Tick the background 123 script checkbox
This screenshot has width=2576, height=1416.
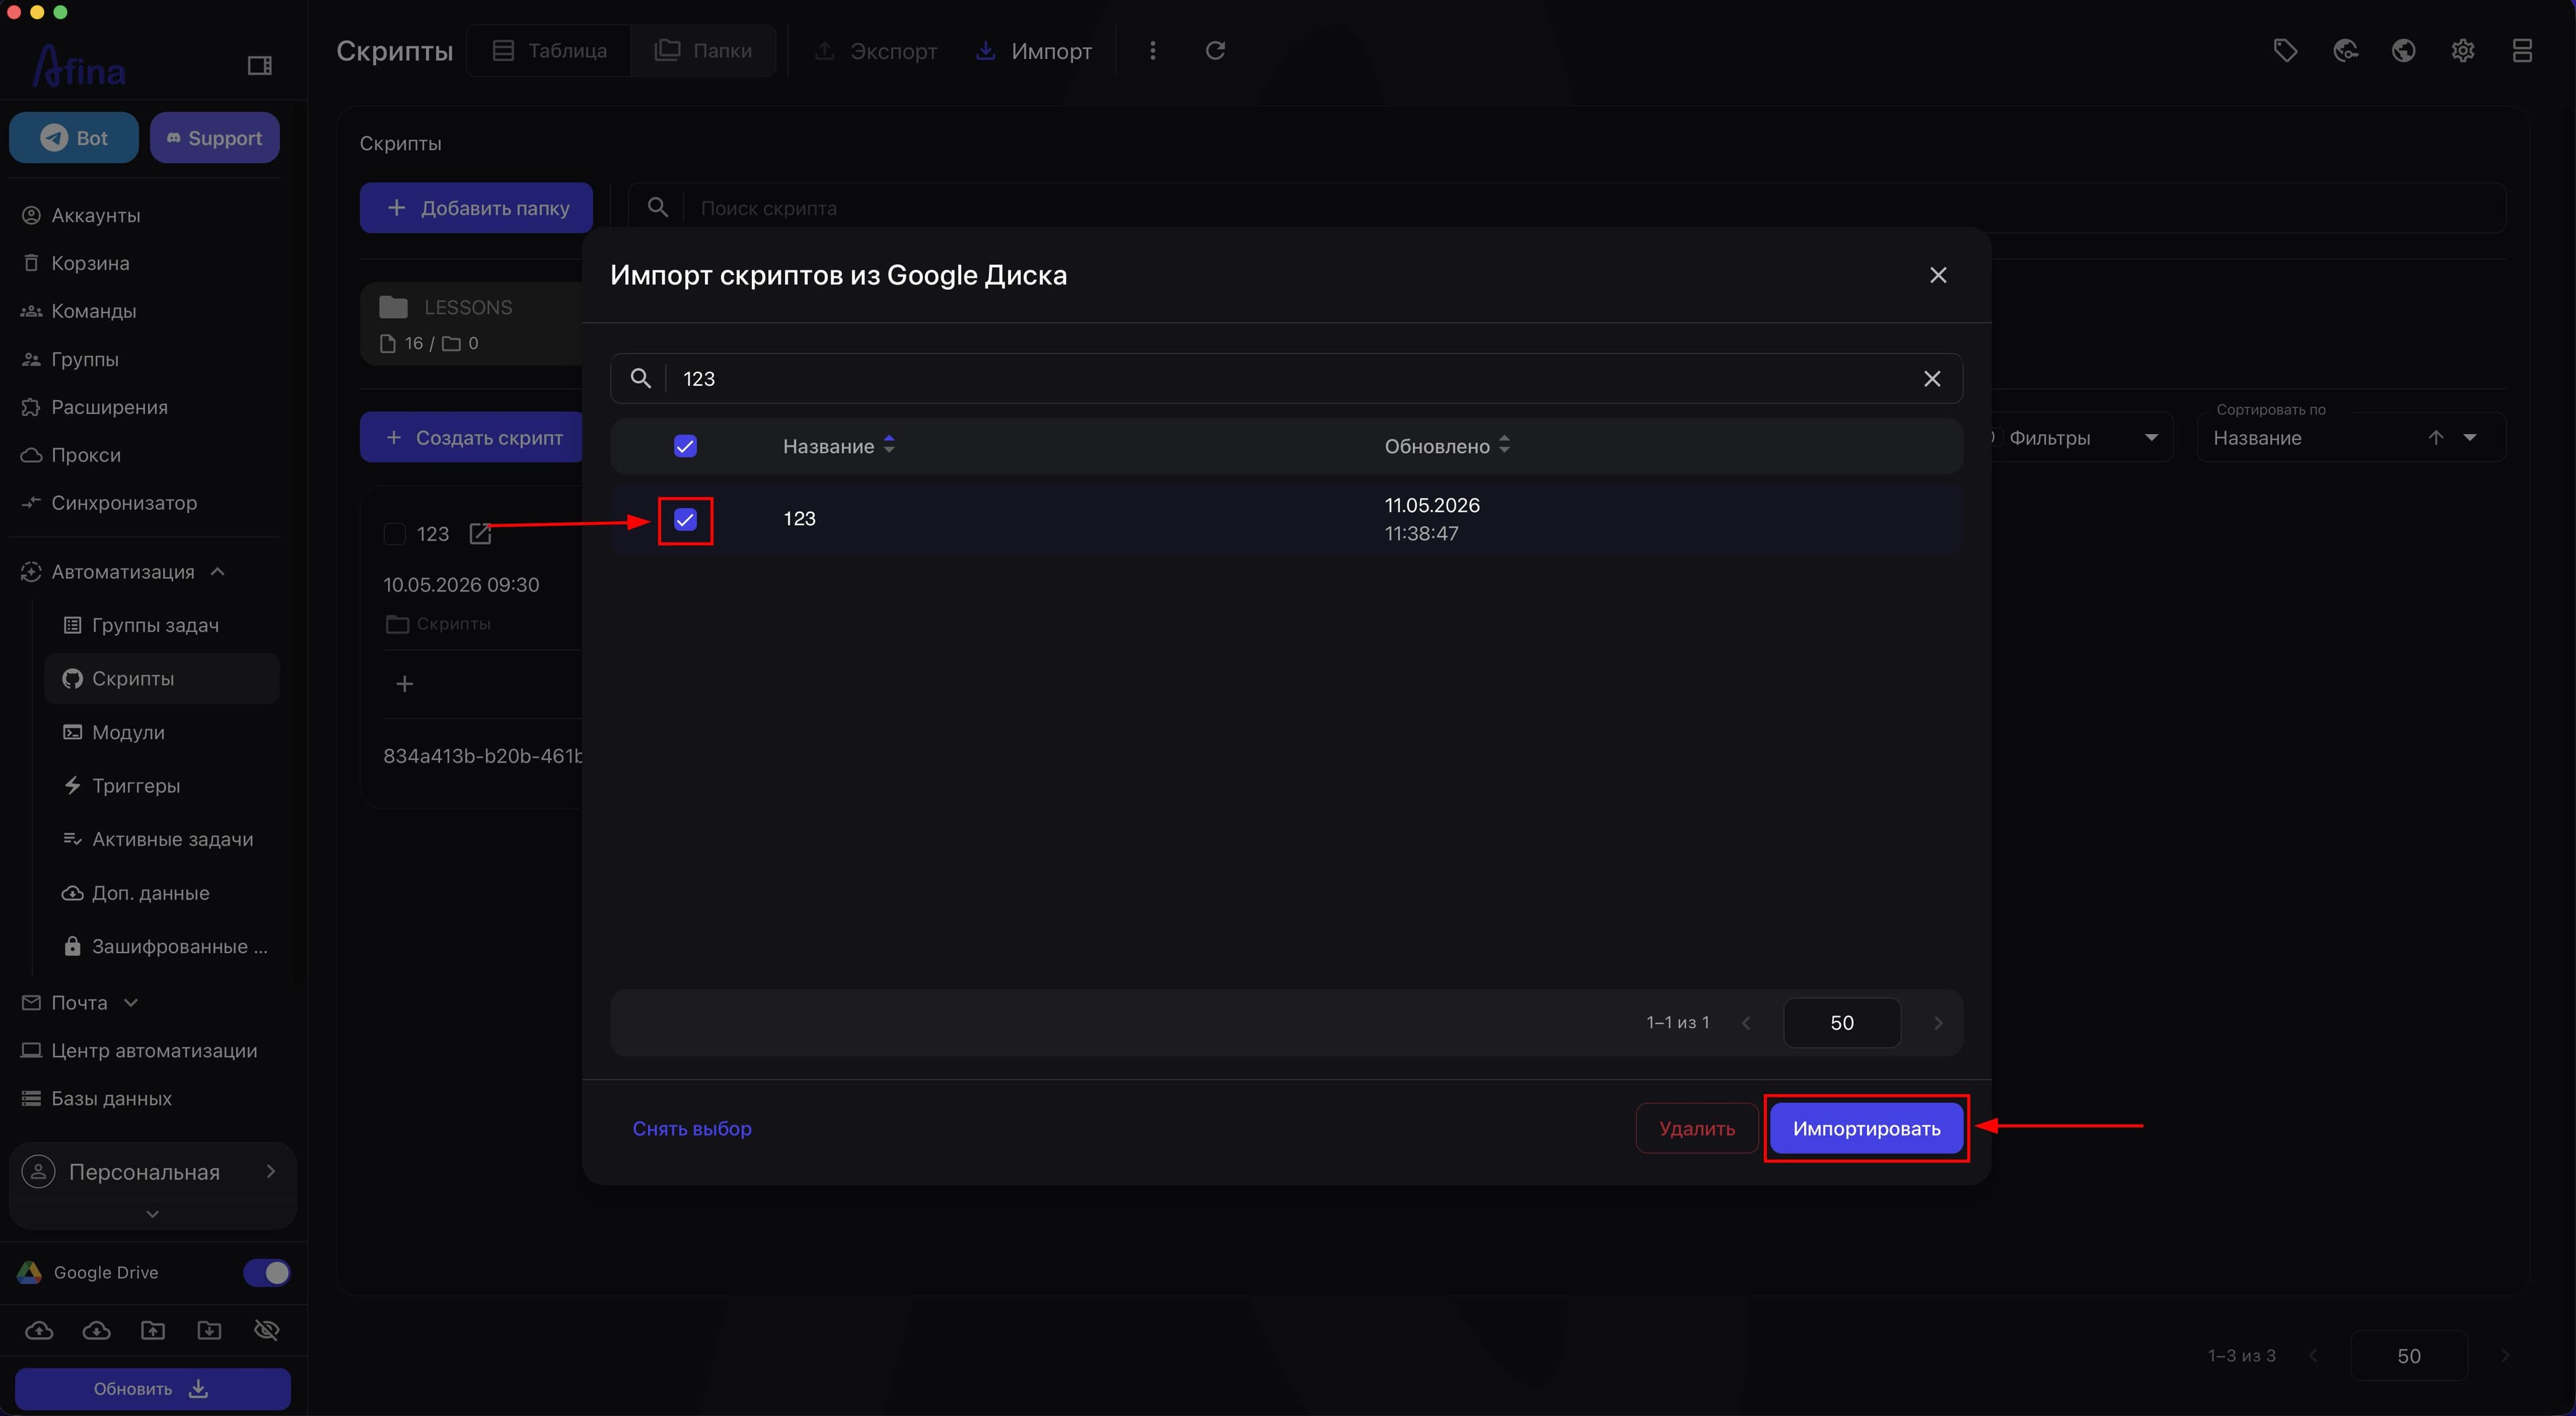[394, 534]
